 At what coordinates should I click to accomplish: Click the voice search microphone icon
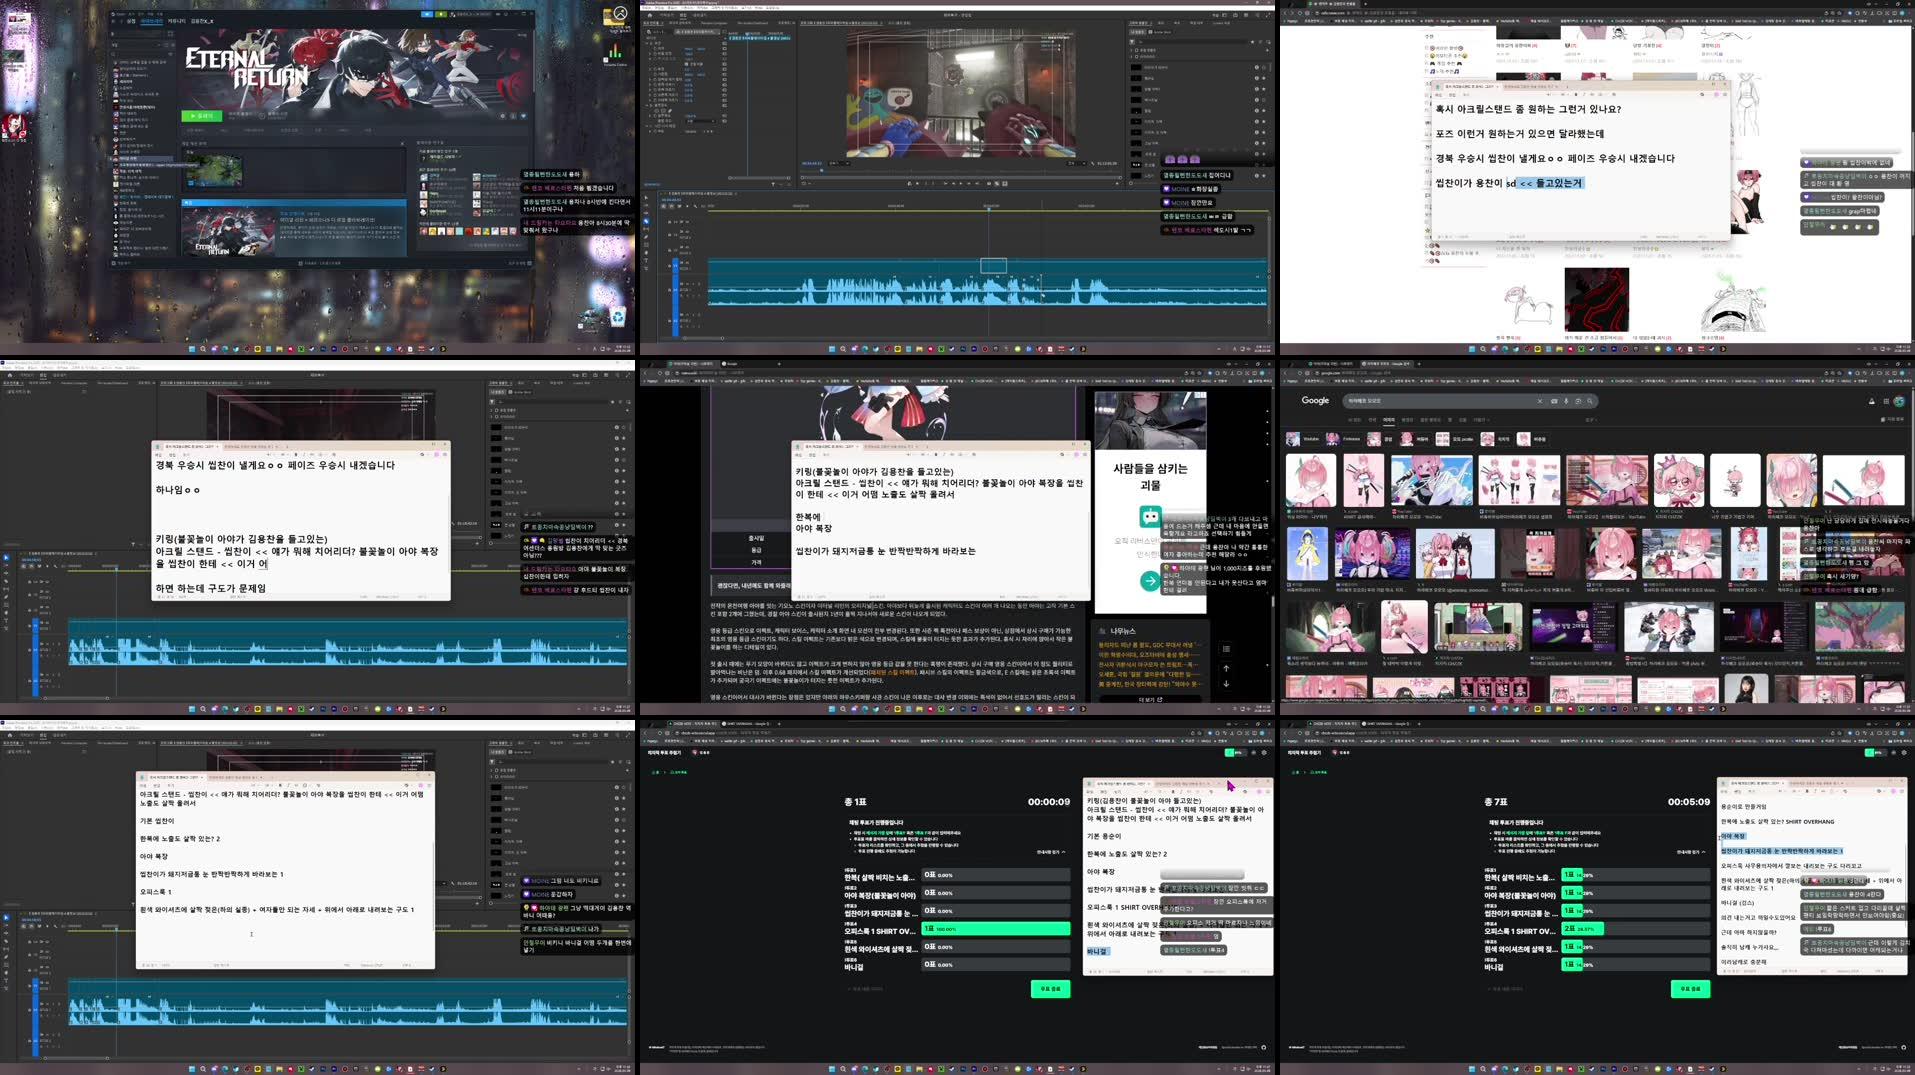click(1565, 401)
